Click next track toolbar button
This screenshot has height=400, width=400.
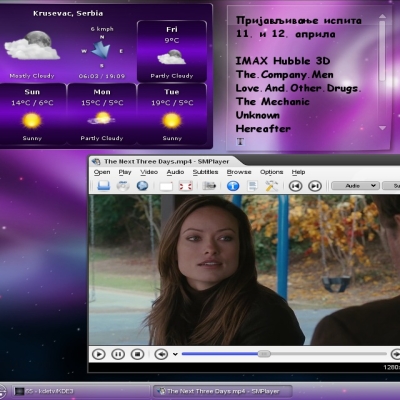[x=315, y=186]
